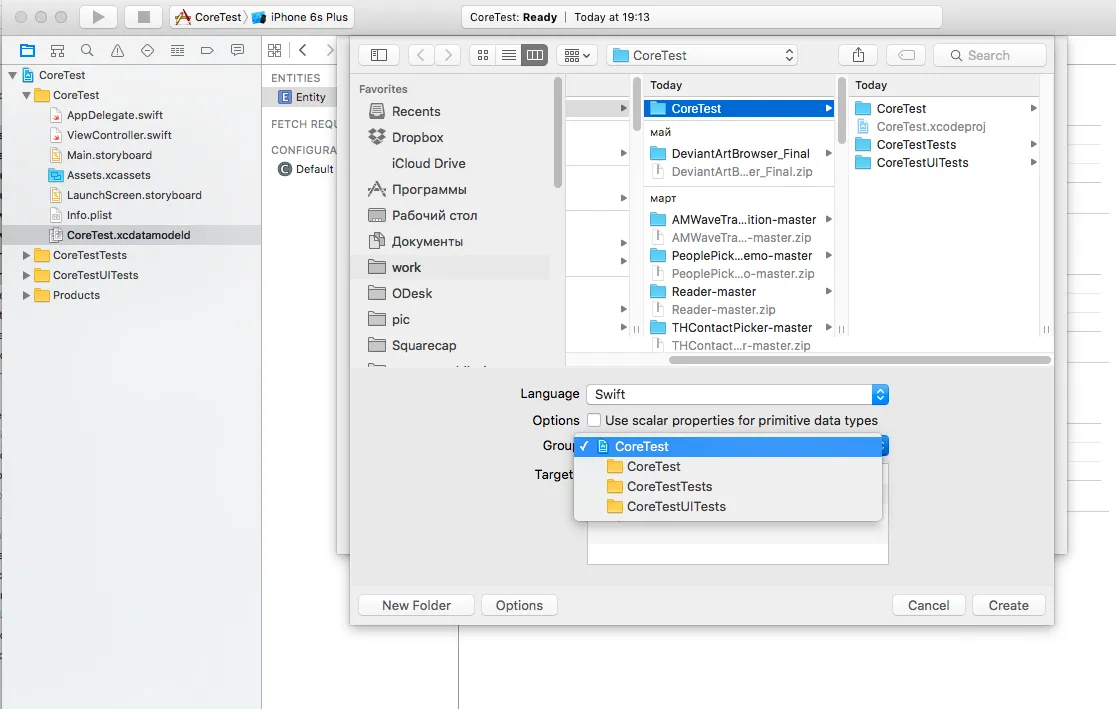Open the Project navigator icon
Screen dimensions: 1116x709
(28, 51)
